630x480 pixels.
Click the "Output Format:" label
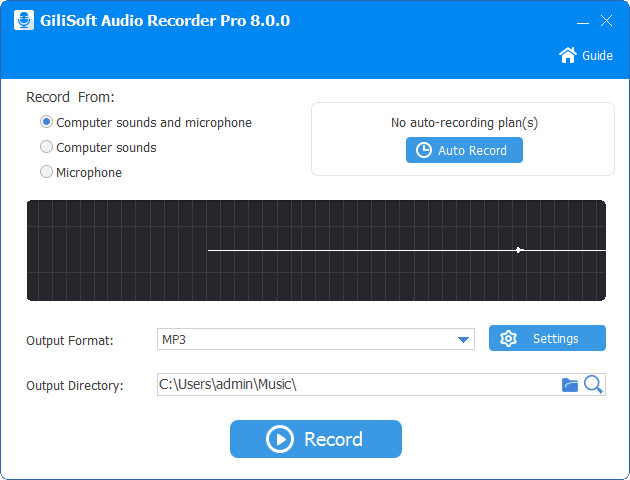[70, 341]
